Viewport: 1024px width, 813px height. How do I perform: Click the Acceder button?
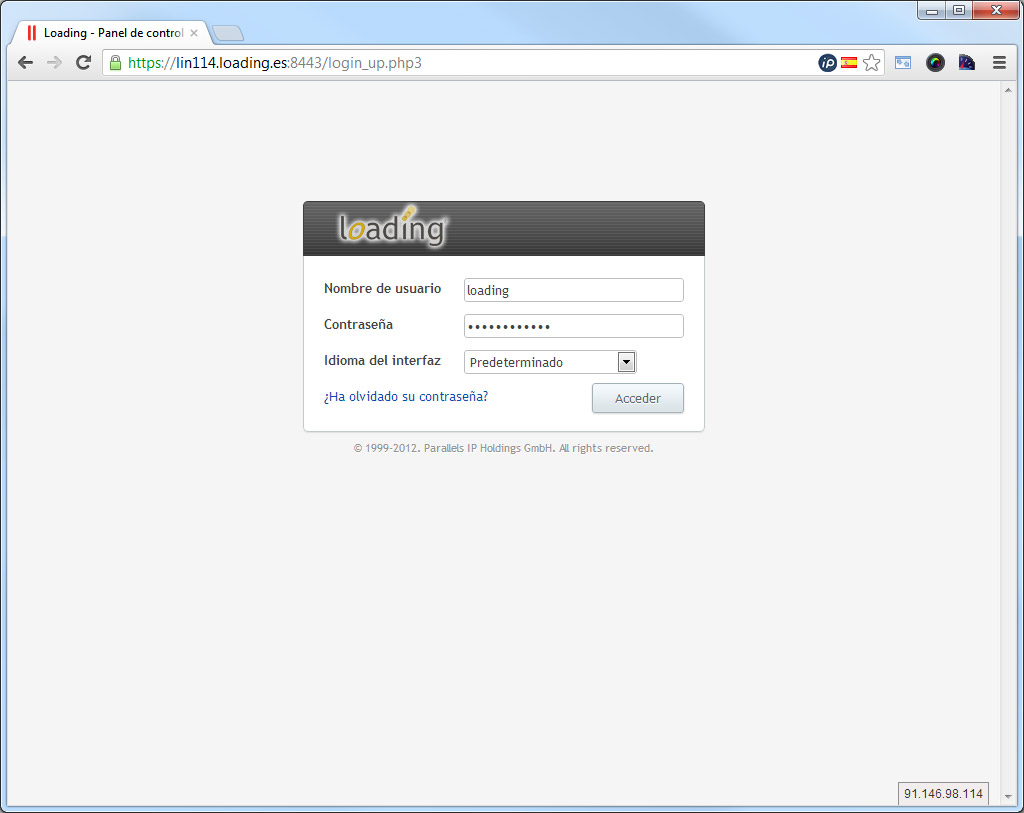click(x=637, y=398)
